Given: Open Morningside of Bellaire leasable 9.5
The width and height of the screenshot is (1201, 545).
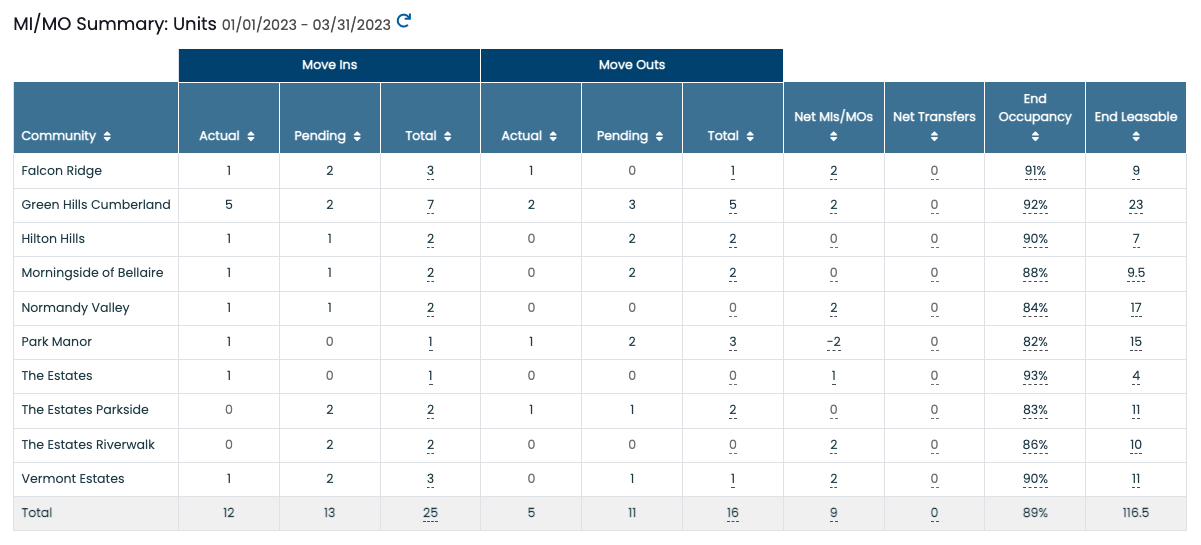Looking at the screenshot, I should [x=1136, y=273].
